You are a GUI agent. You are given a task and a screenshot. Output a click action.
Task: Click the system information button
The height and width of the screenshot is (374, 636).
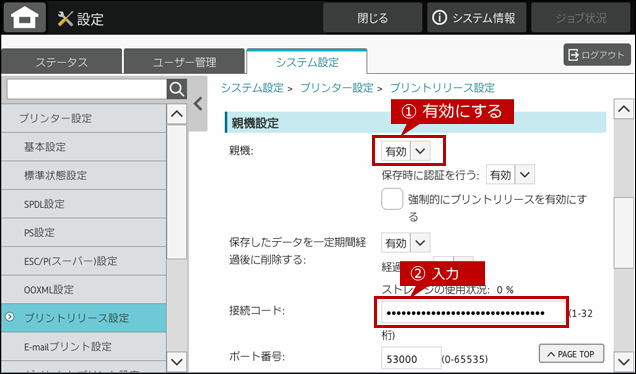(476, 18)
